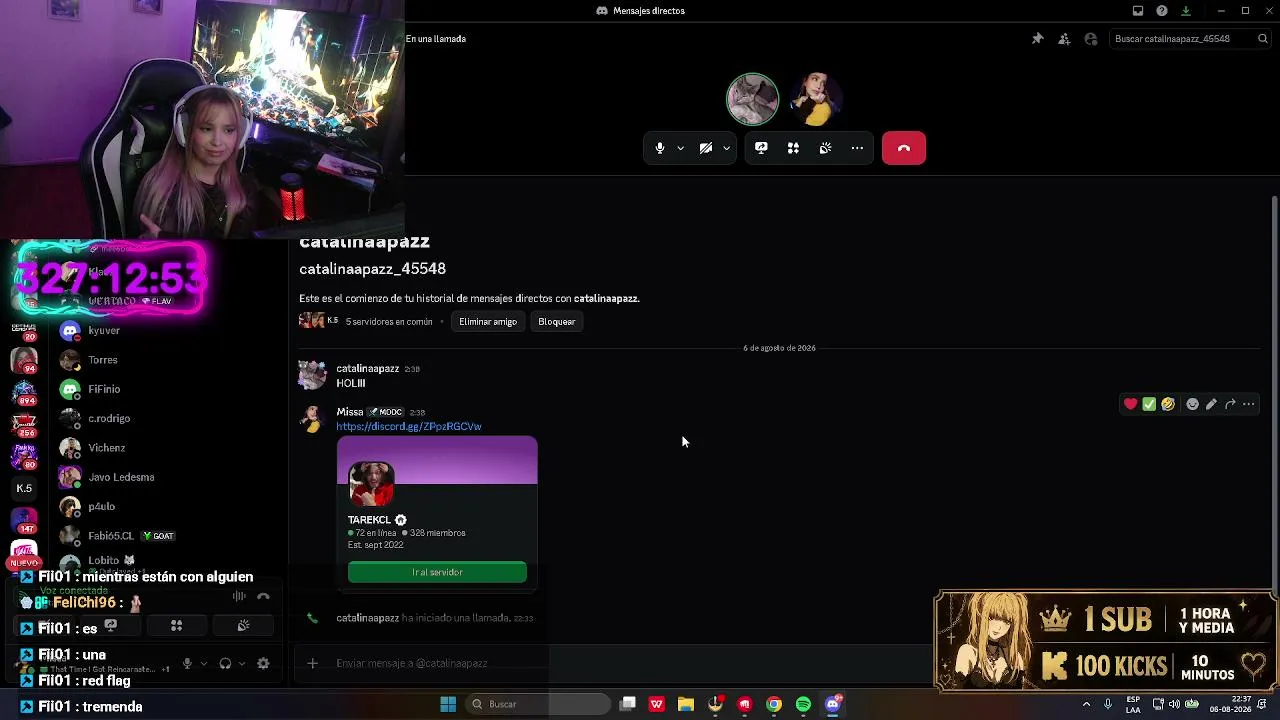Hang up the call with red button
This screenshot has width=1280, height=720.
pos(904,148)
